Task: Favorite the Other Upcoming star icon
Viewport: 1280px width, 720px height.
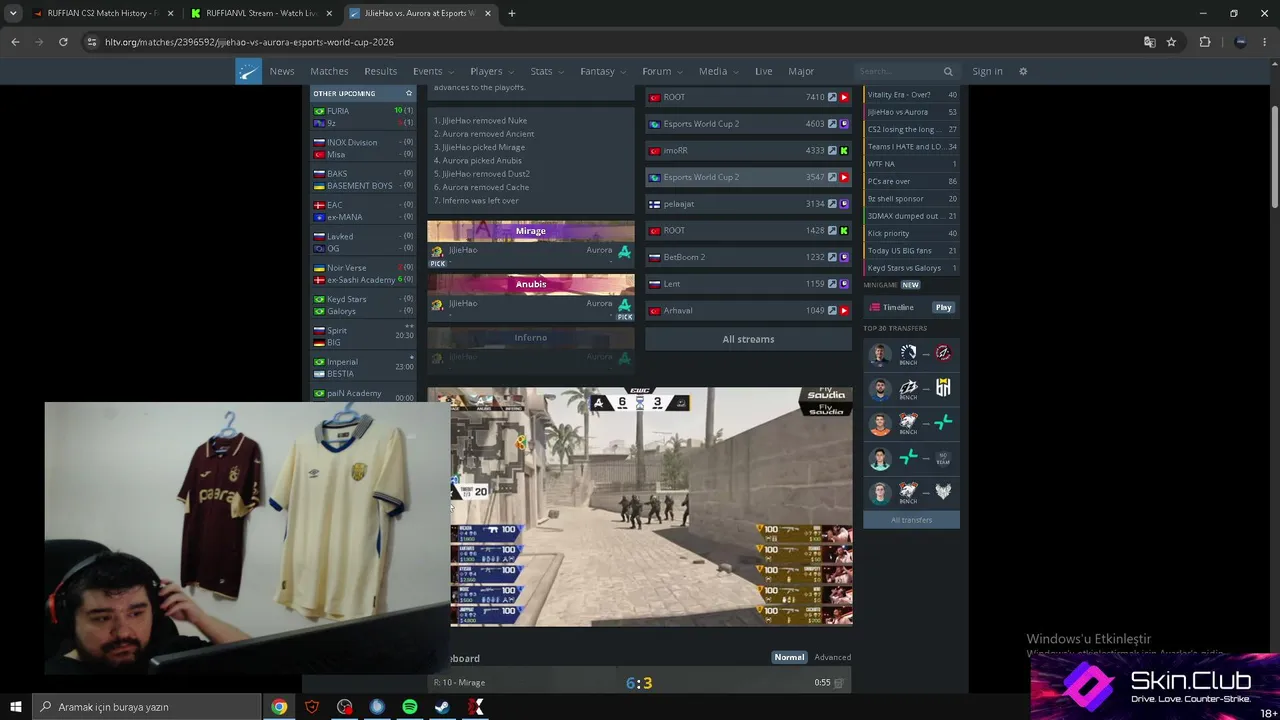Action: click(408, 93)
